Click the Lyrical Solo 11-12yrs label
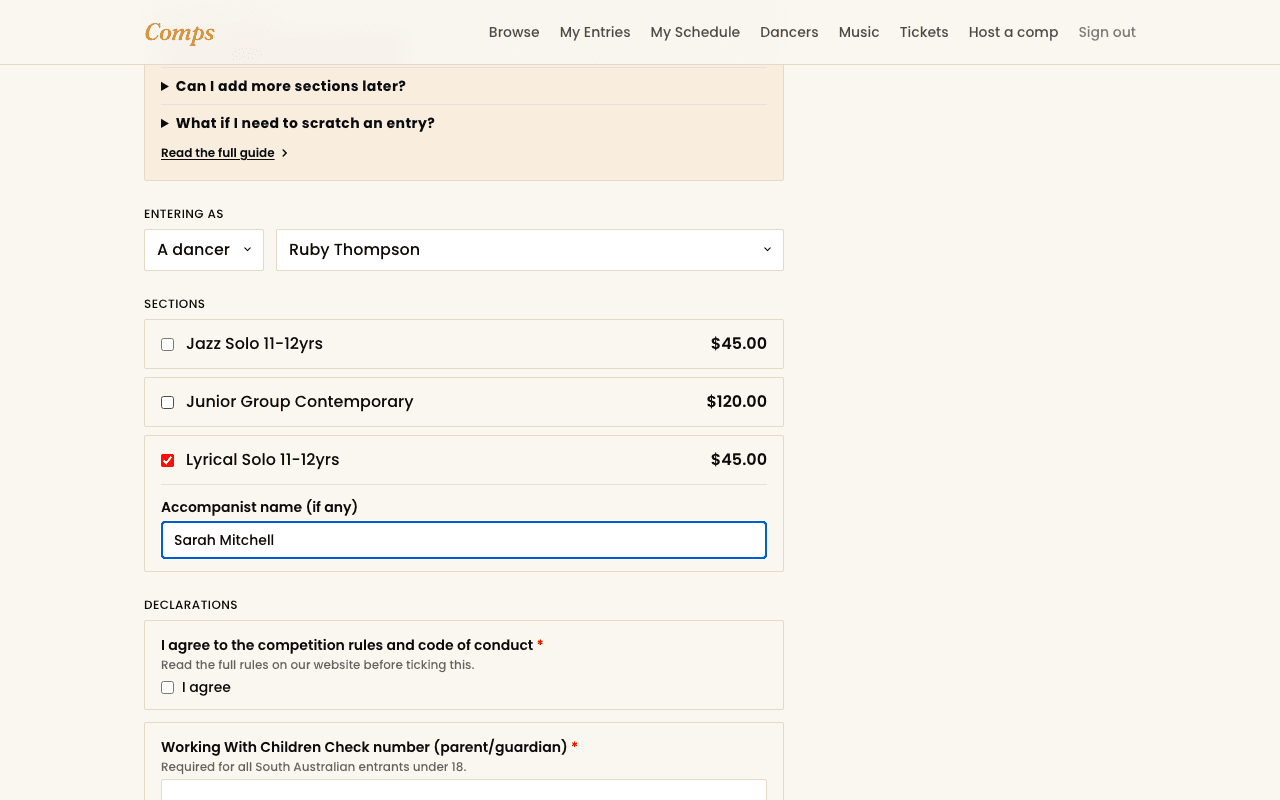1280x800 pixels. 263,460
